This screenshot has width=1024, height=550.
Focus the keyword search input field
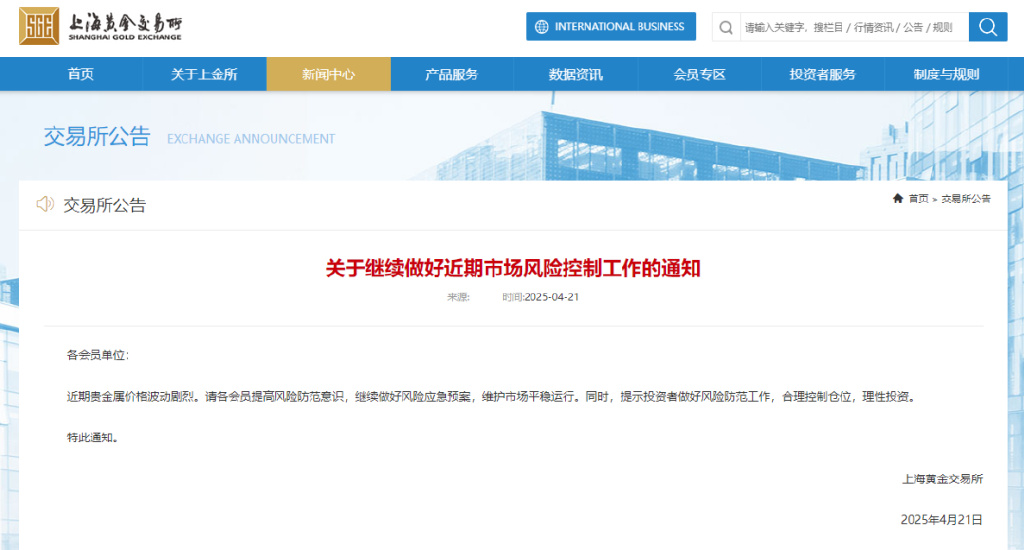(x=853, y=27)
